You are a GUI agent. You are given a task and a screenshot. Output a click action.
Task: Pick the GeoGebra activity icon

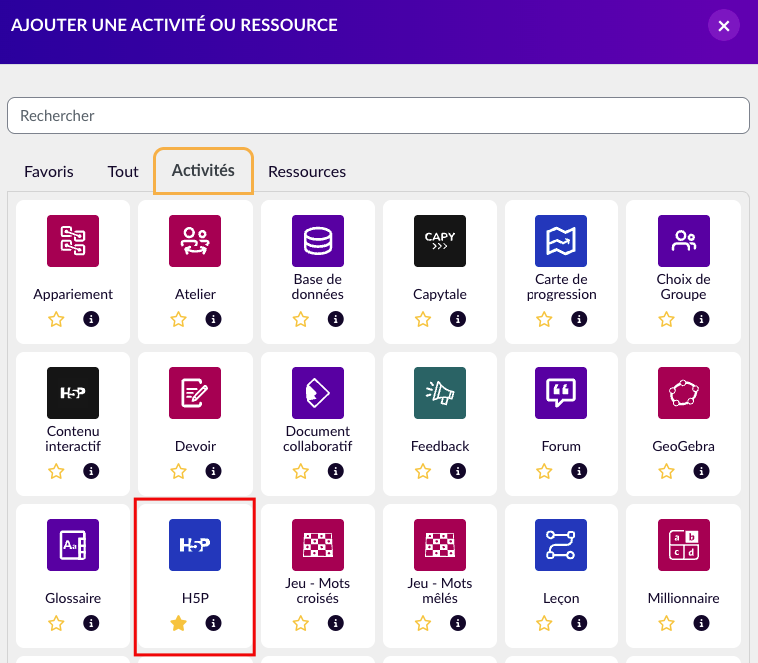684,393
